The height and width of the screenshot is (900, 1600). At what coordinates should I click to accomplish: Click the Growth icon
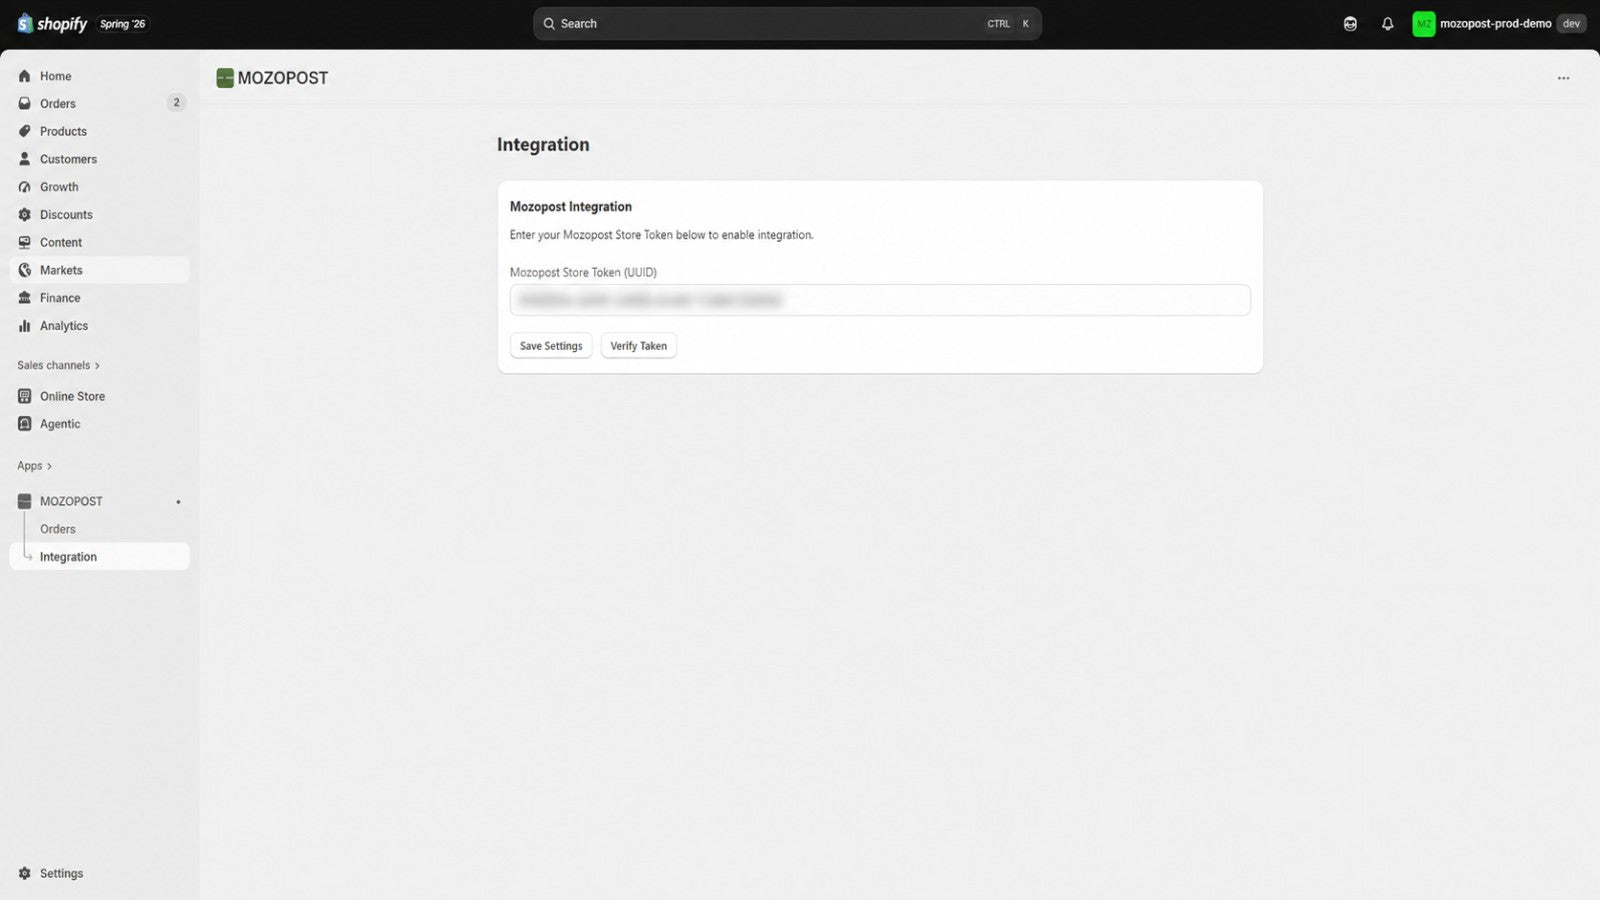click(x=25, y=187)
